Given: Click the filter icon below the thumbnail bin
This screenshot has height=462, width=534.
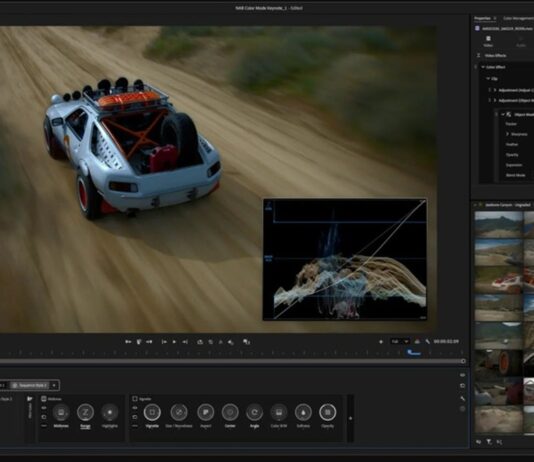Looking at the screenshot, I should point(489,442).
